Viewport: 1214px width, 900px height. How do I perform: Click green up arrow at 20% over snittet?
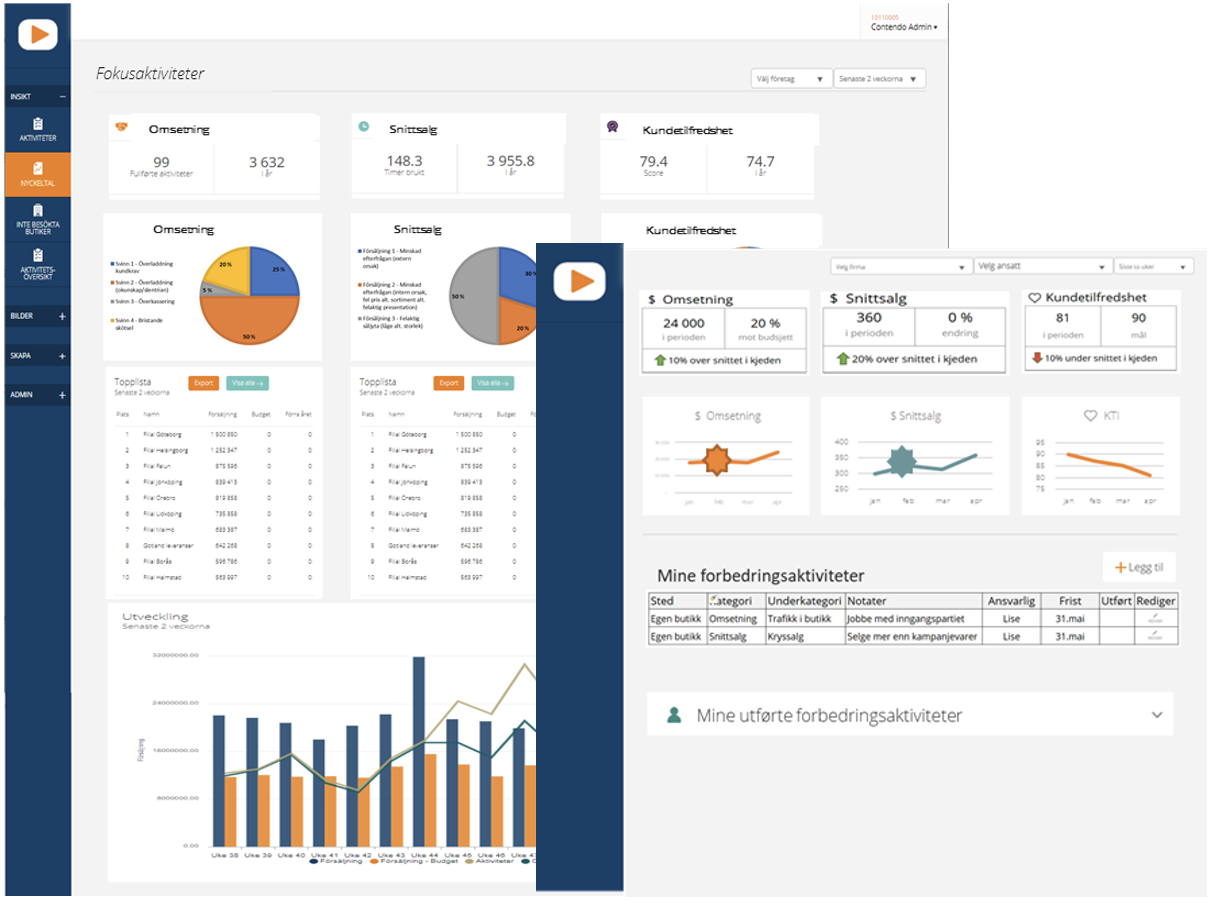842,359
